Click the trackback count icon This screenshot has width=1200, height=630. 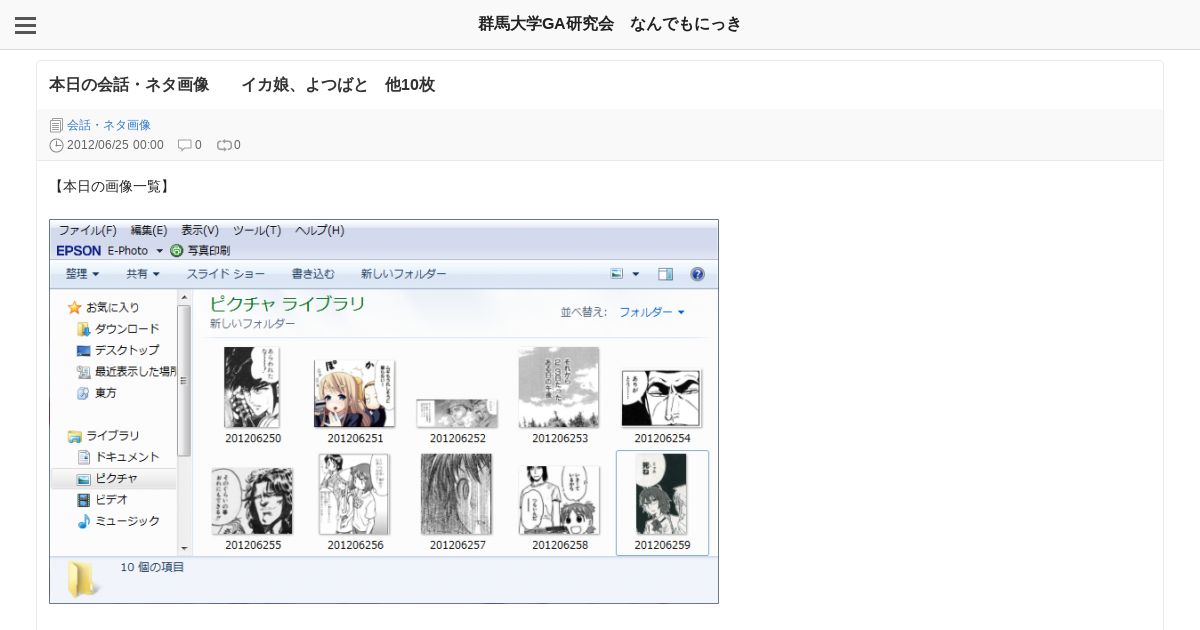[x=224, y=145]
